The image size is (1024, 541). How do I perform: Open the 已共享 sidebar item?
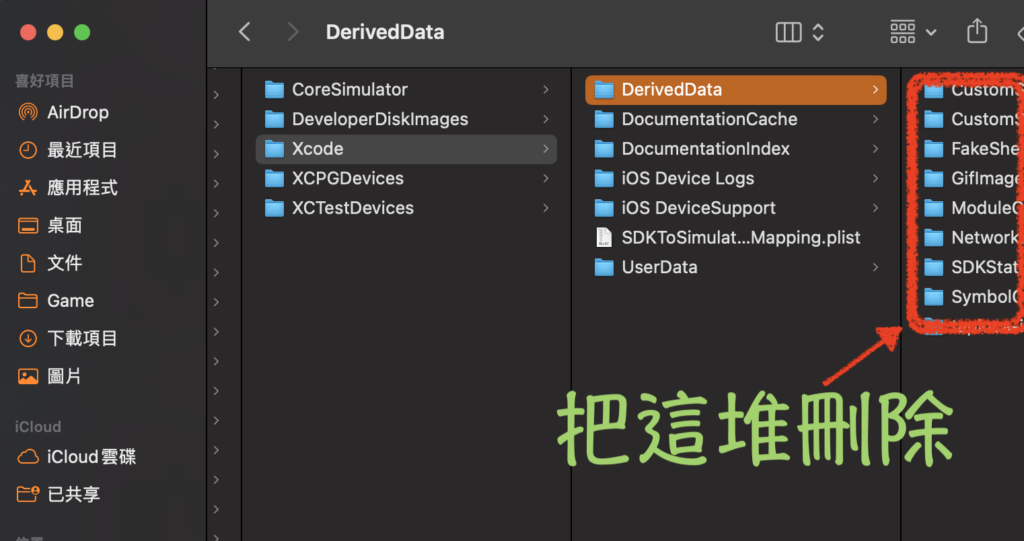click(x=73, y=494)
